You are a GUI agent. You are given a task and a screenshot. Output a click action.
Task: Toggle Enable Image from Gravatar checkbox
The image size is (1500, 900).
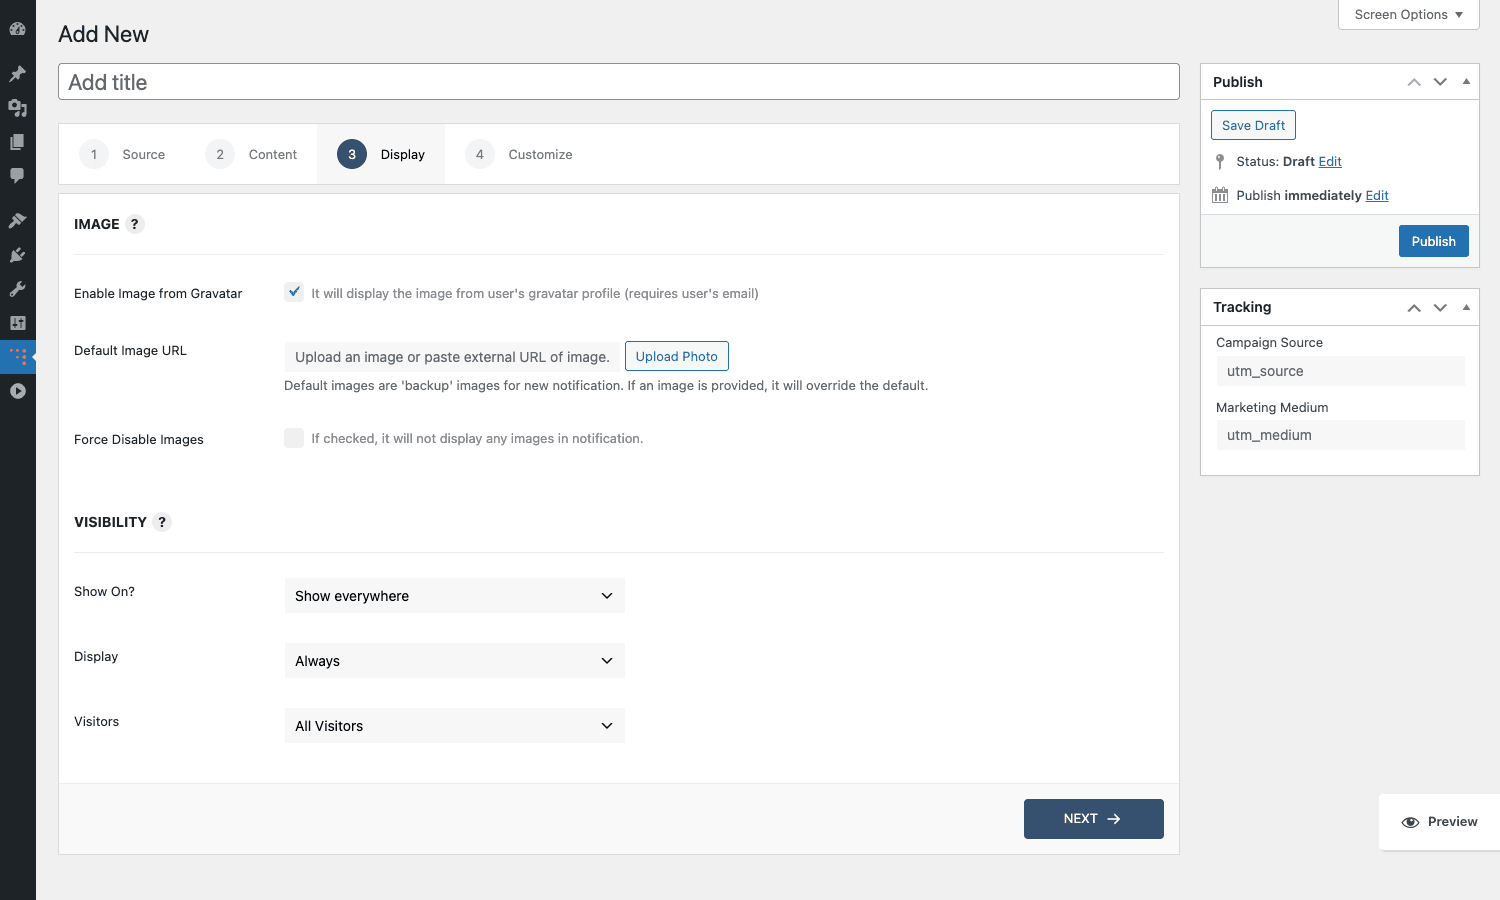294,292
